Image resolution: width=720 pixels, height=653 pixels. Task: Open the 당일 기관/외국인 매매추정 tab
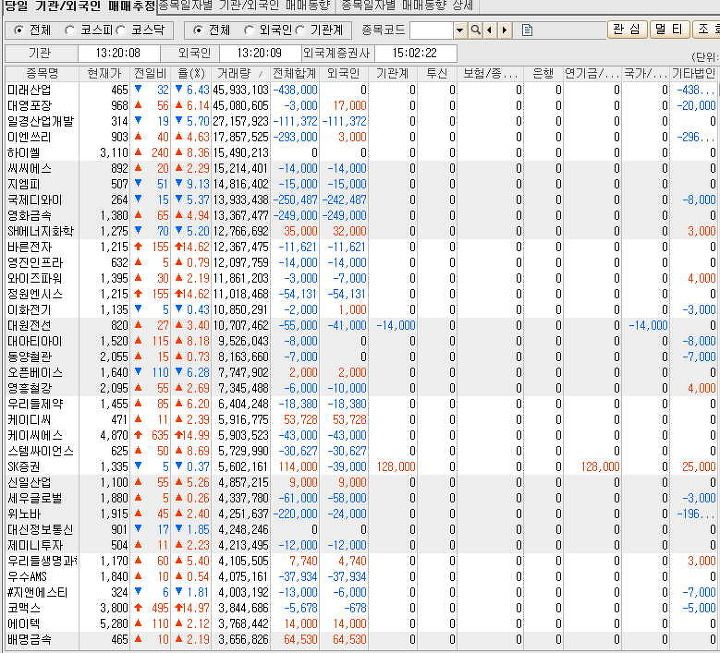pos(79,6)
